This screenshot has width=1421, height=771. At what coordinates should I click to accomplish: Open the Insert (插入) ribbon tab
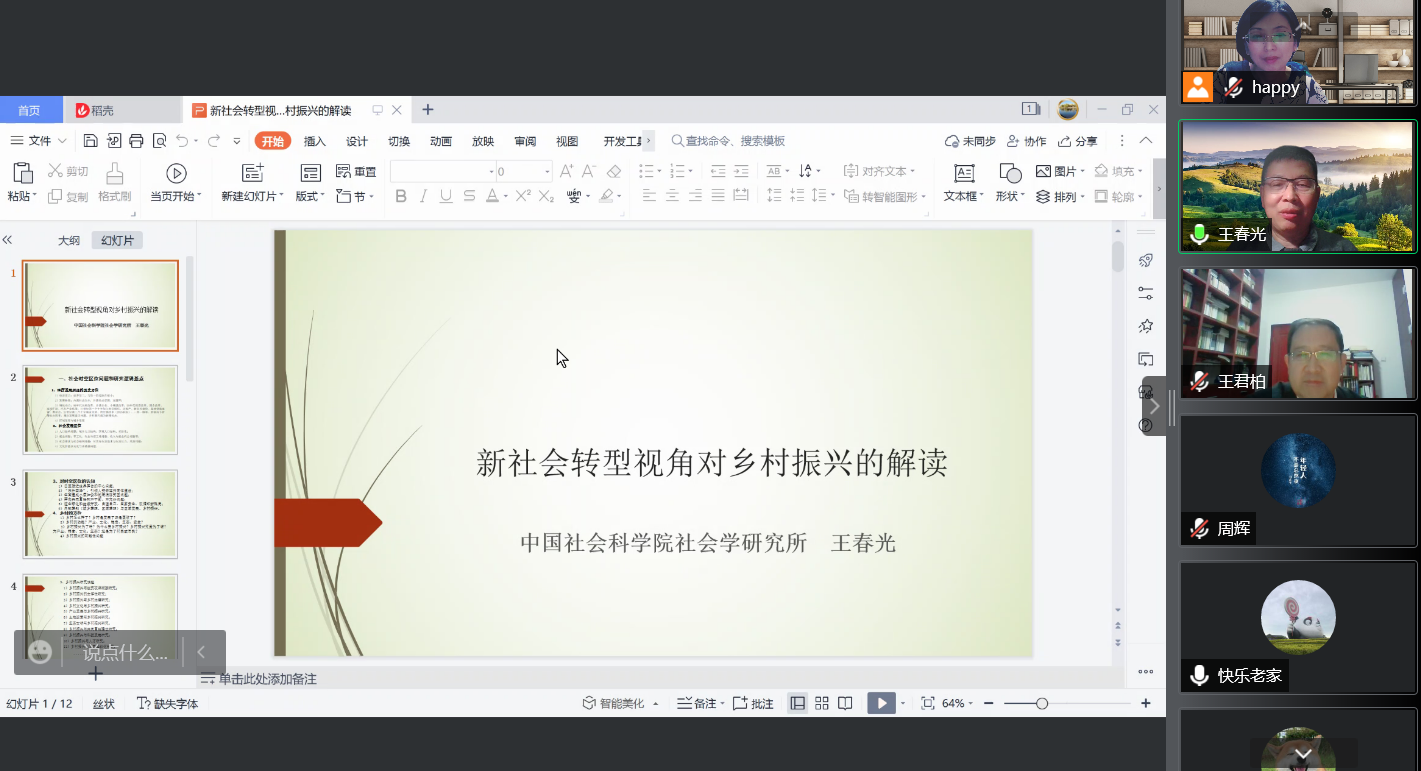[x=315, y=141]
